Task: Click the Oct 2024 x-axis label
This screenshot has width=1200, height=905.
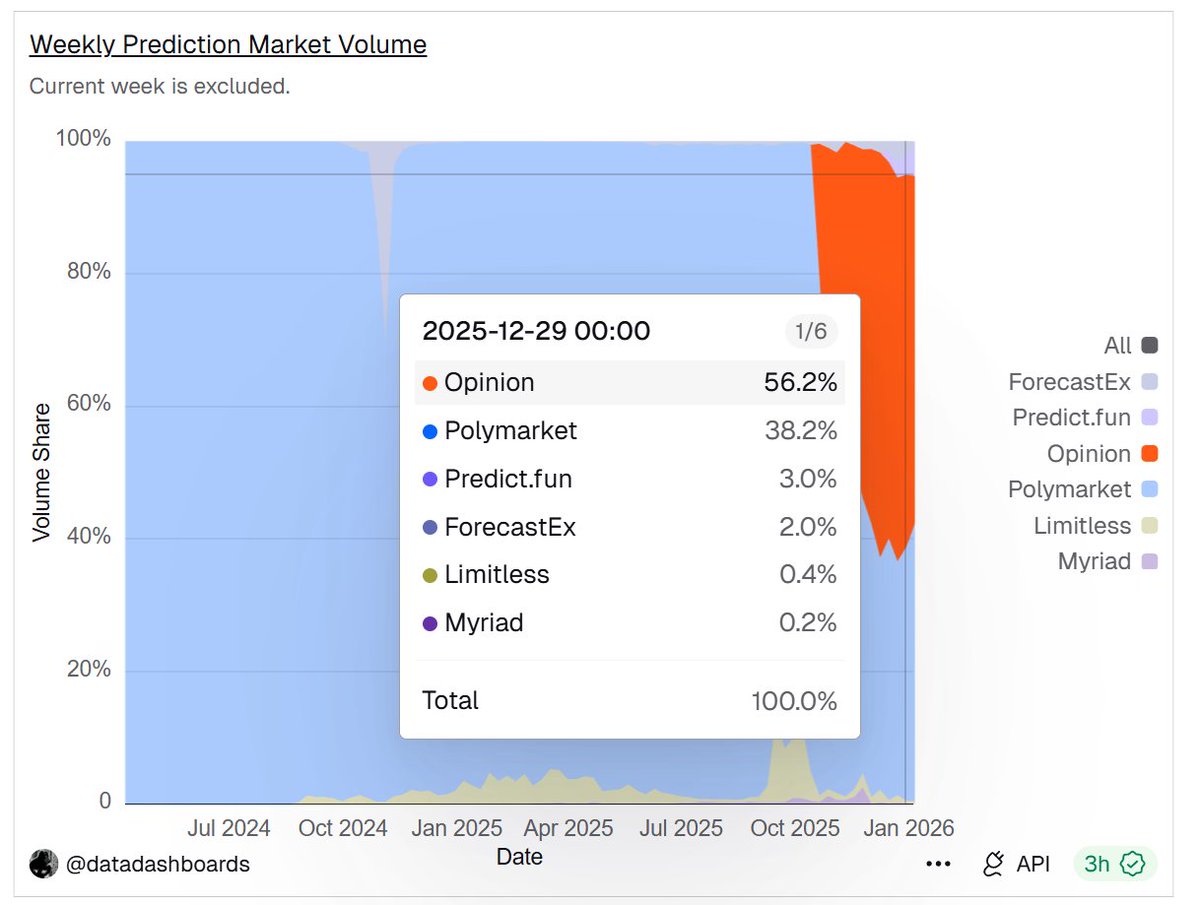Action: pos(343,828)
